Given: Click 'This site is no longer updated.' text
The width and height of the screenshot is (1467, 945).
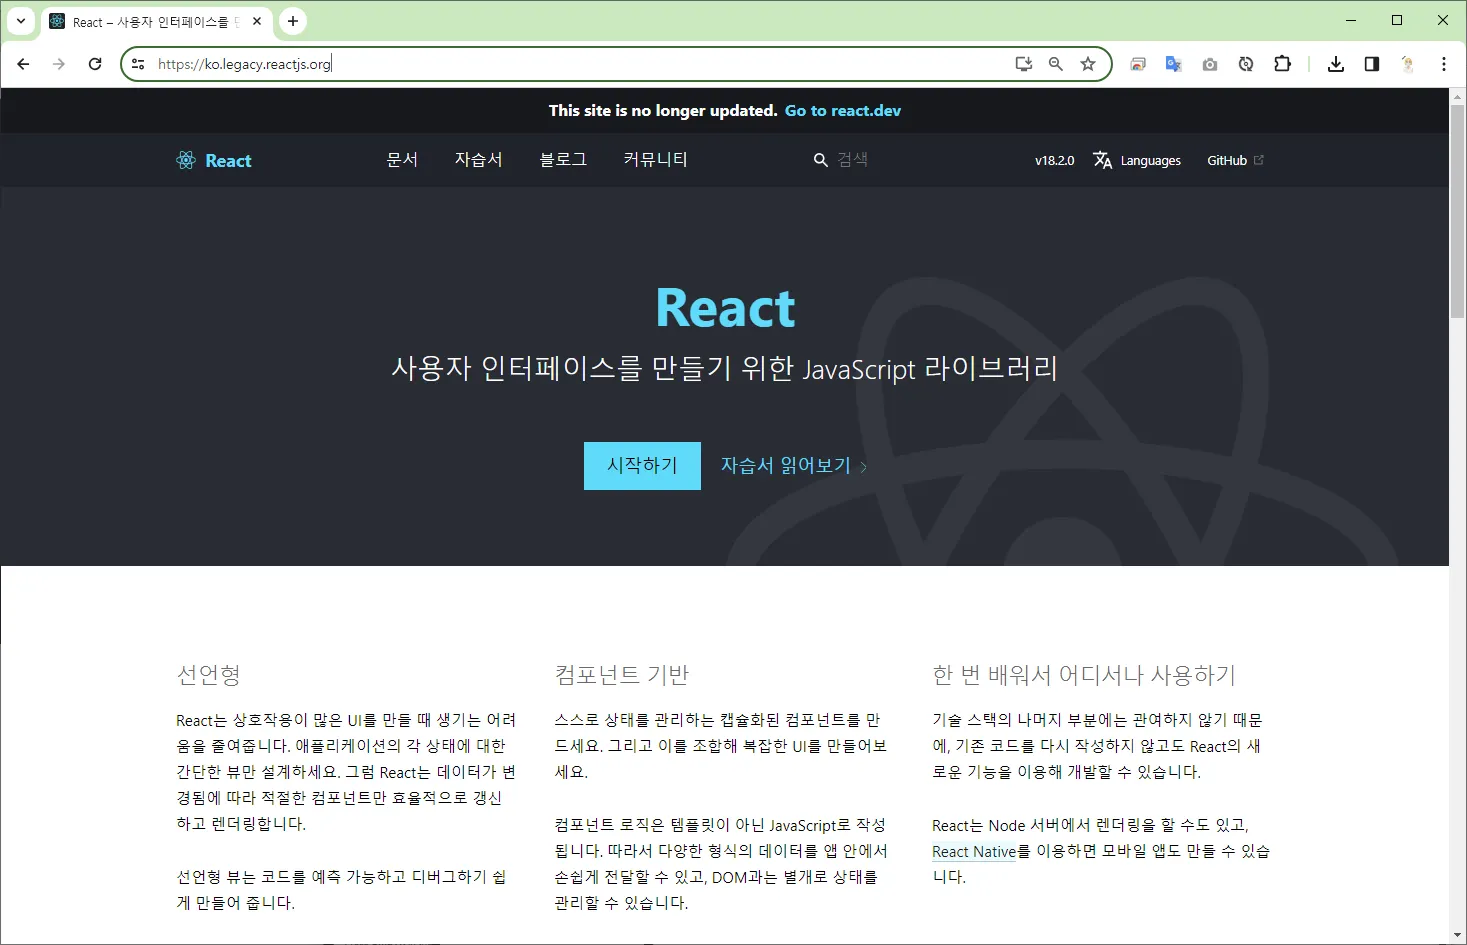Looking at the screenshot, I should (662, 111).
